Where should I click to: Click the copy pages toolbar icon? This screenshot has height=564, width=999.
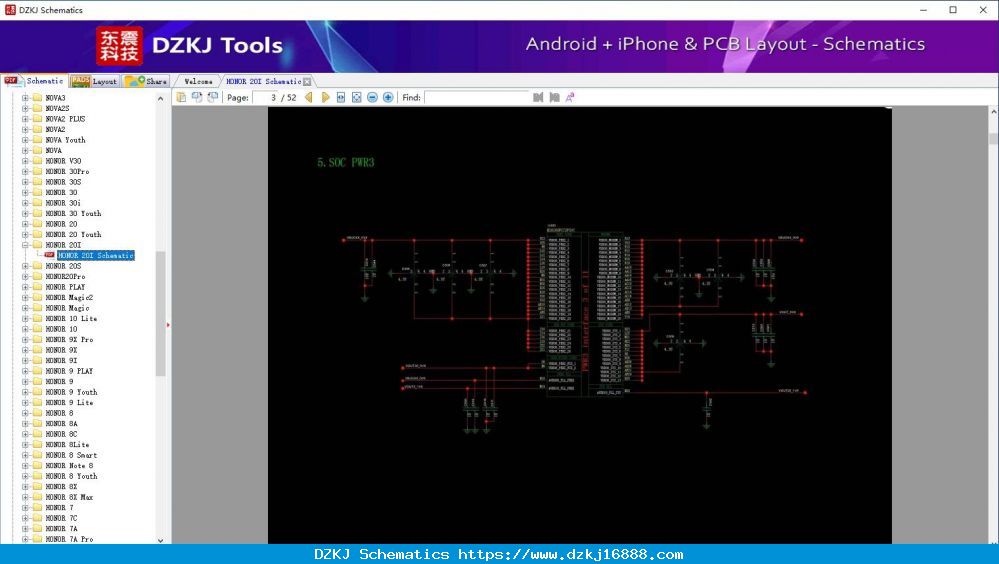point(182,97)
